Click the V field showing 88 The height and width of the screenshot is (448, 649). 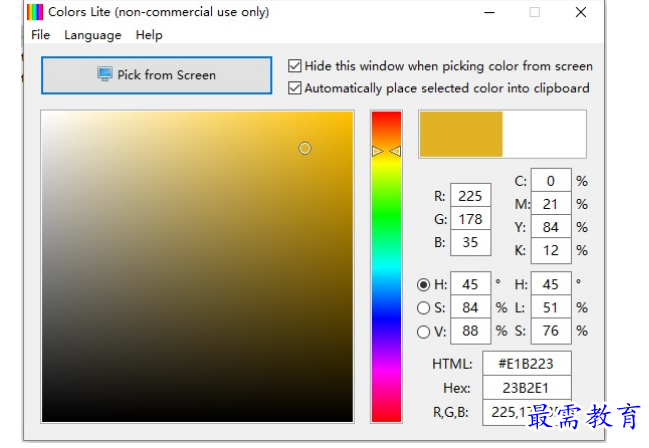pos(470,331)
